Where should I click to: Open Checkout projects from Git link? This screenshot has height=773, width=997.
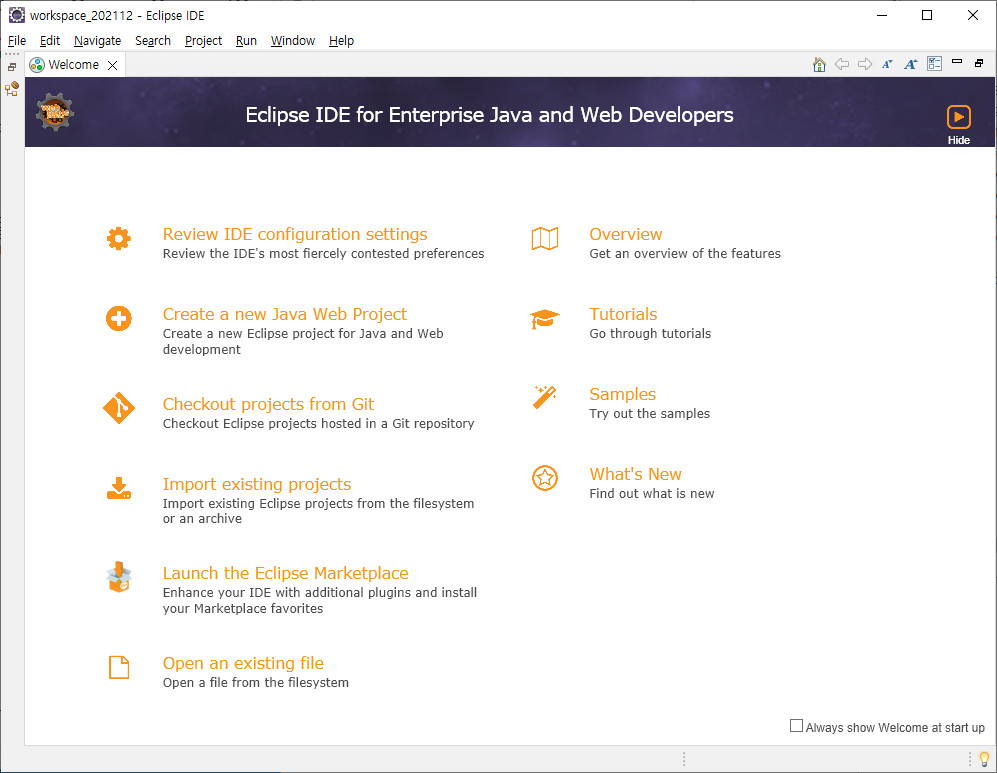coord(268,404)
